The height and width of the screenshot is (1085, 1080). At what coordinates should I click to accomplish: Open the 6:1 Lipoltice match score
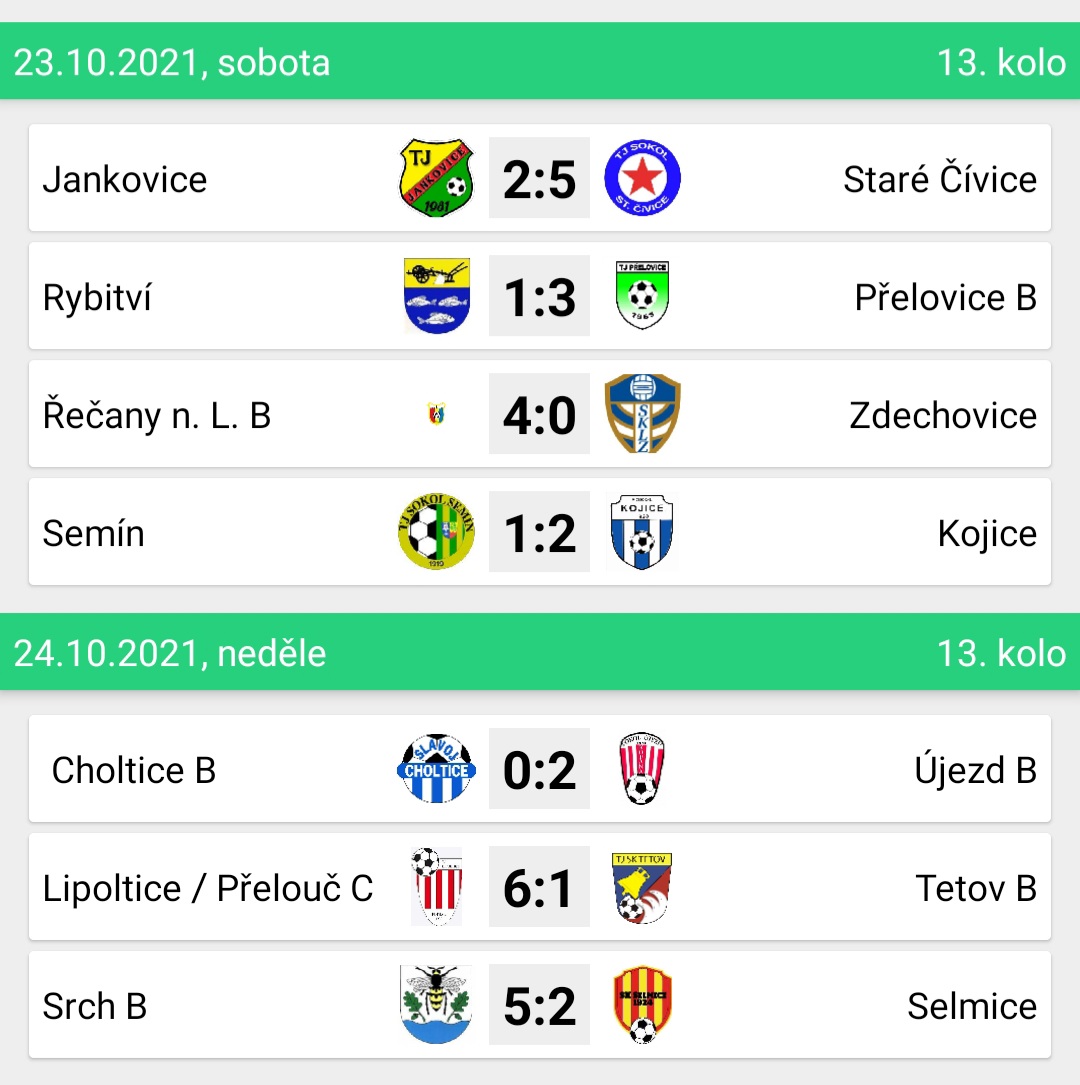[x=539, y=887]
